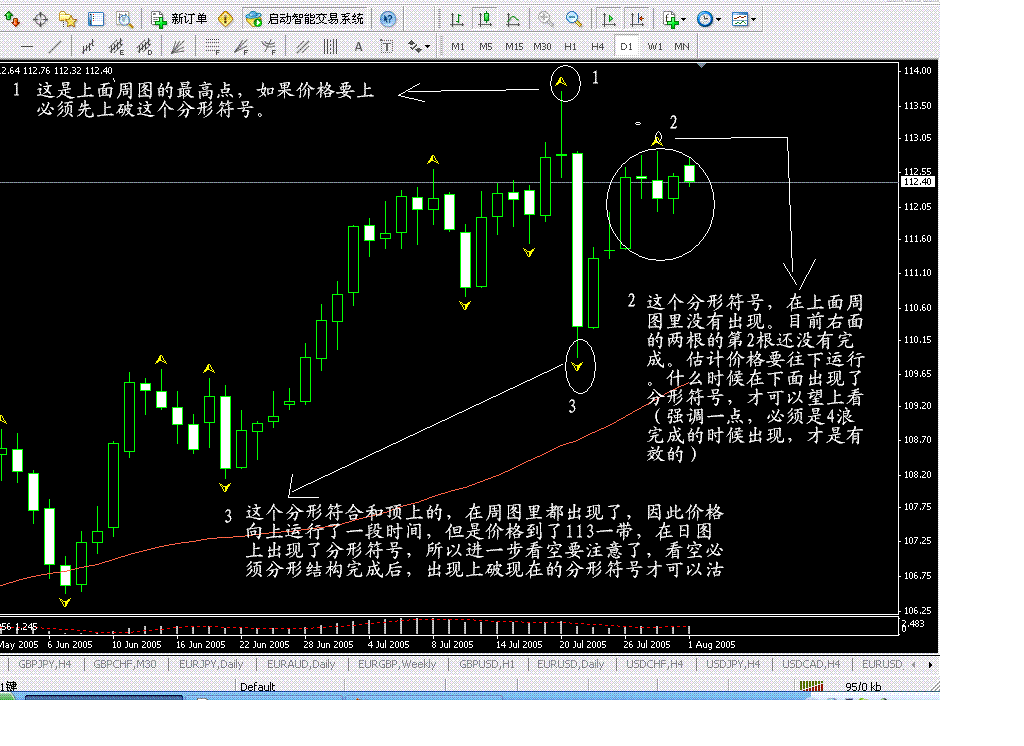Click the blue help question-mark icon
The image size is (1024, 746).
(x=388, y=19)
